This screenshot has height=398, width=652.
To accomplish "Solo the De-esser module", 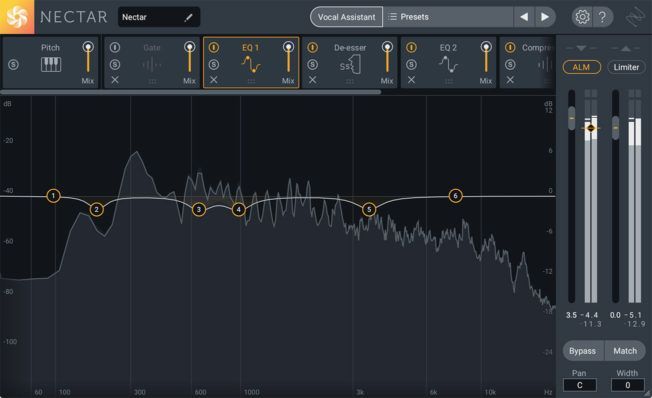I will [313, 65].
